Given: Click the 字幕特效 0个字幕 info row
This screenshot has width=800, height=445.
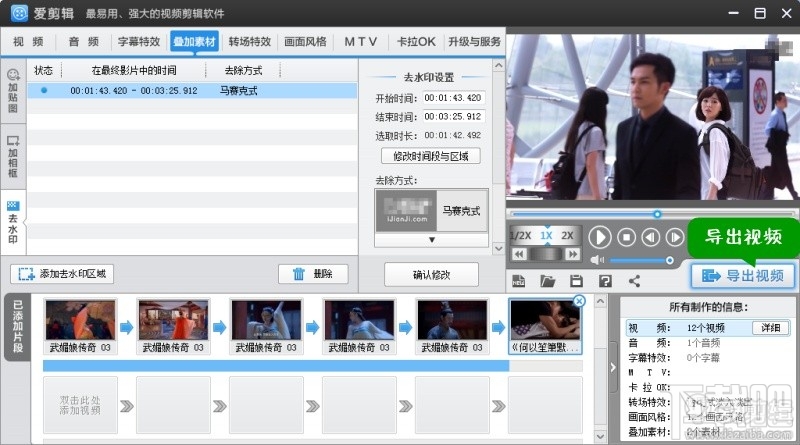Looking at the screenshot, I should pos(708,358).
